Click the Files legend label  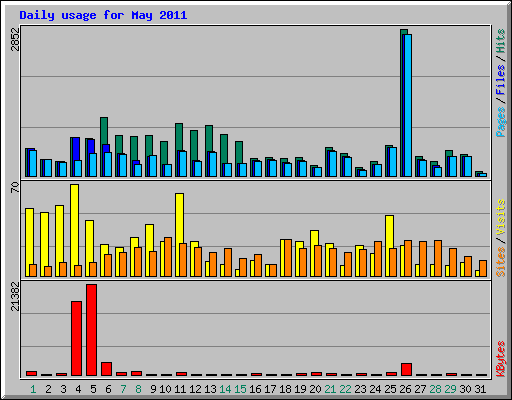(x=500, y=80)
